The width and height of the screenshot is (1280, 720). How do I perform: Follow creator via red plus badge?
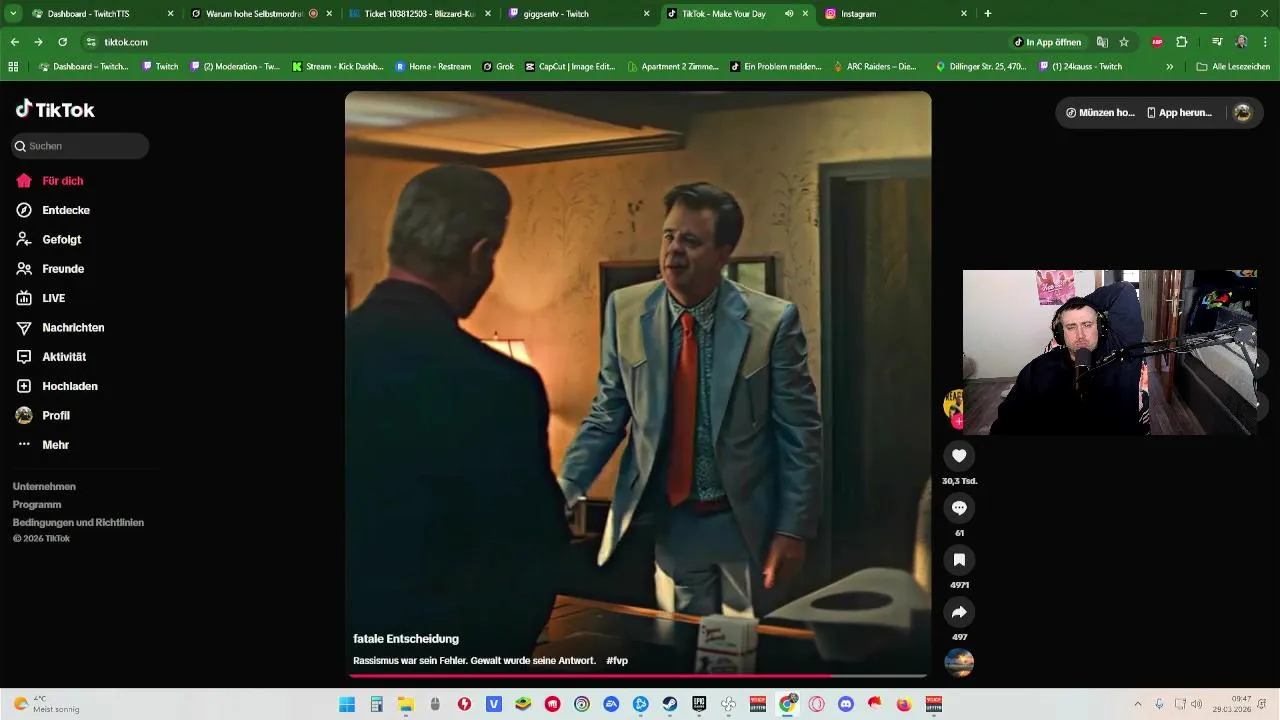(x=958, y=422)
